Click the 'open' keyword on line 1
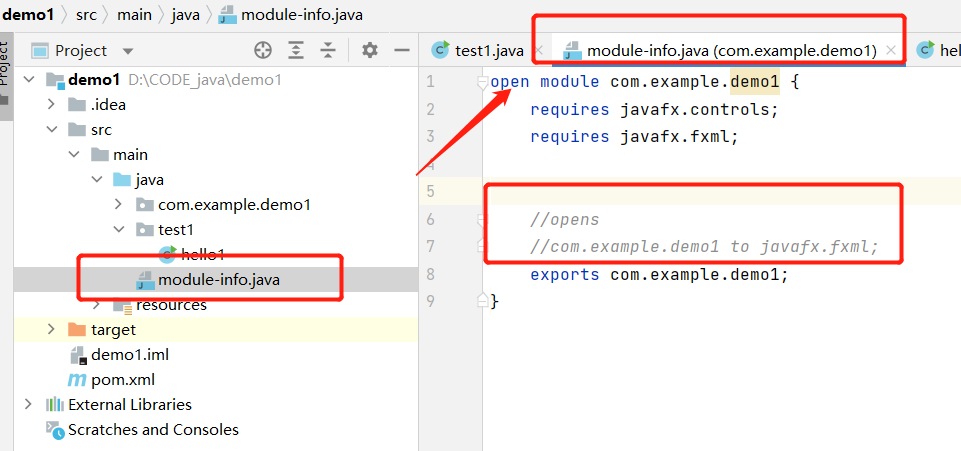961x451 pixels. [x=510, y=81]
